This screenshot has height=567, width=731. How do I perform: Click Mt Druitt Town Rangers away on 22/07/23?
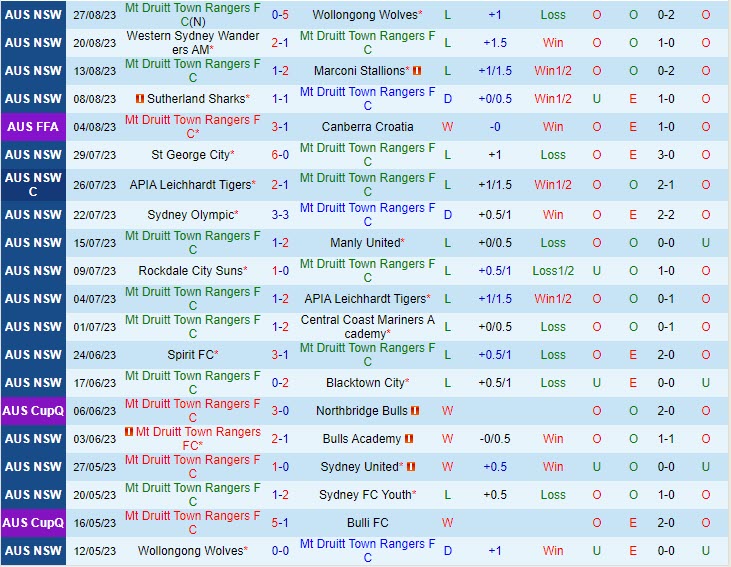[367, 215]
